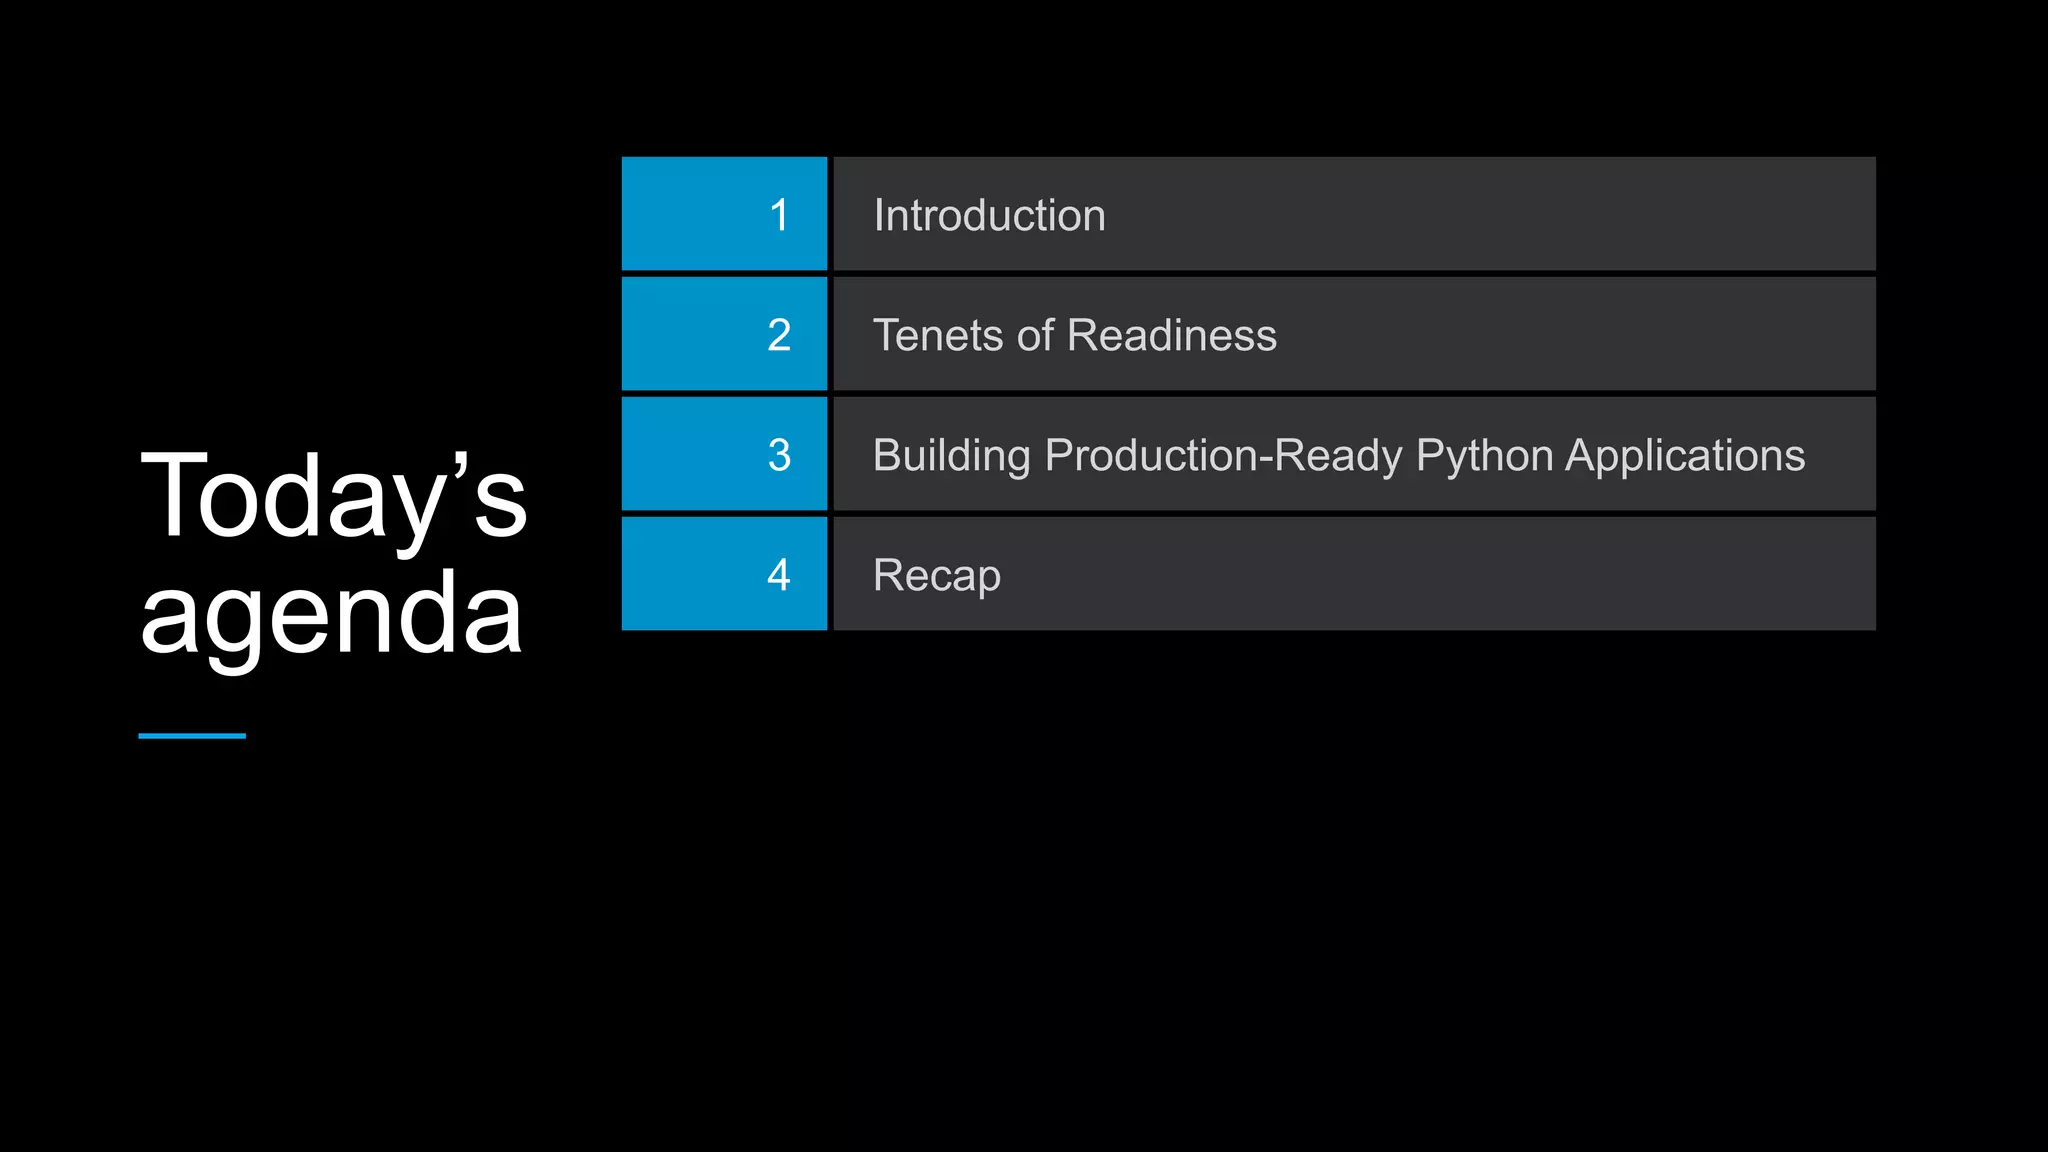Click the blue box numbered 3

click(724, 454)
